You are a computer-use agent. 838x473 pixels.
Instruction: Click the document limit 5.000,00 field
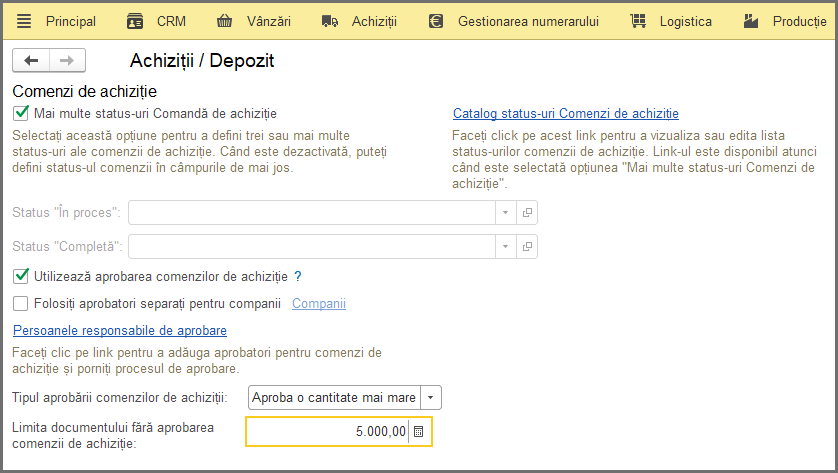(328, 431)
